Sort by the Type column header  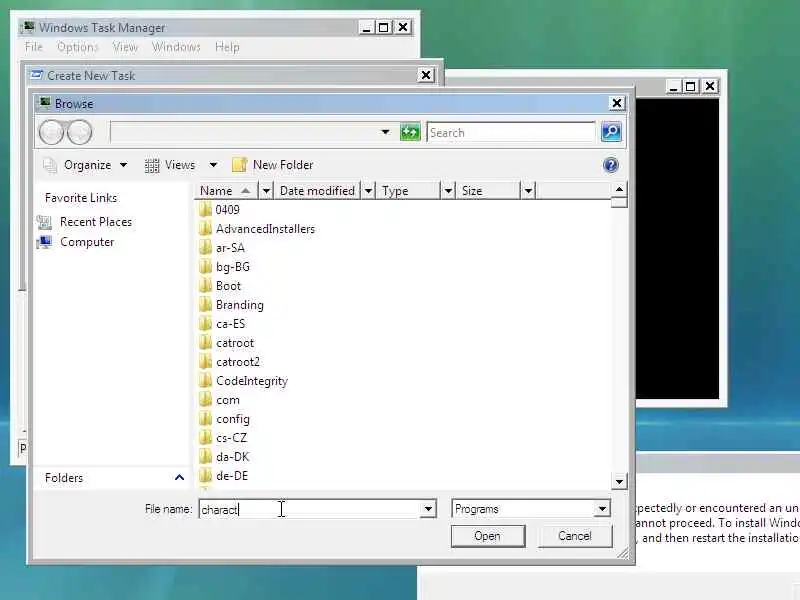(408, 191)
